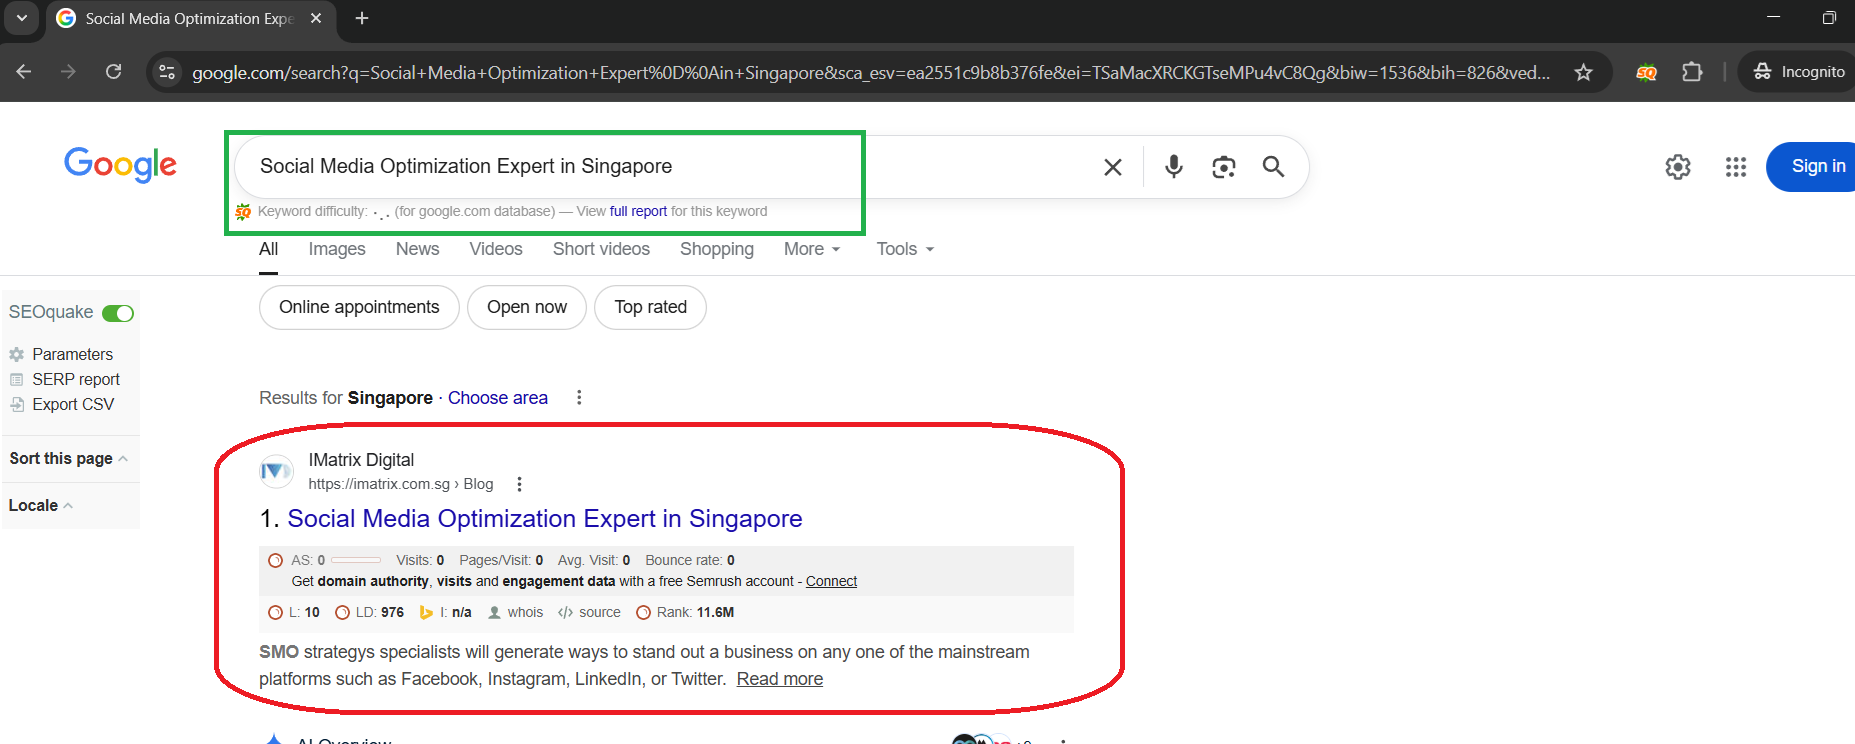
Task: Switch to the News tab
Action: (417, 249)
